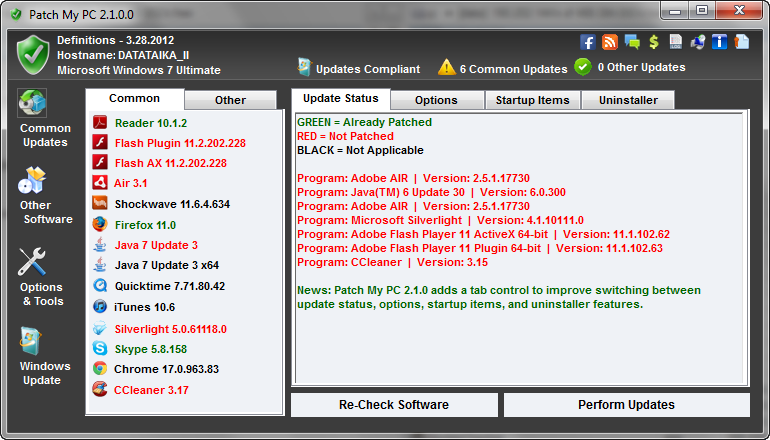770x440 pixels.
Task: Click the Flash AX icon
Action: (100, 163)
